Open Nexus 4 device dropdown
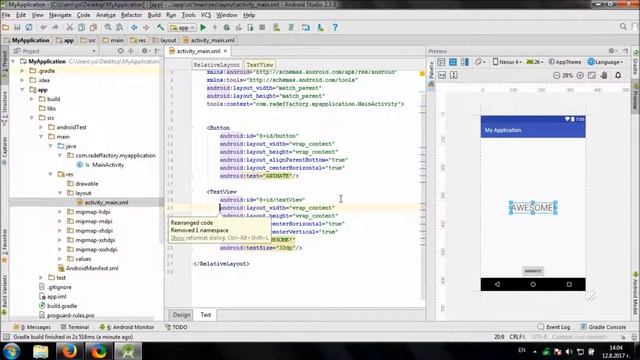The height and width of the screenshot is (360, 640). [x=507, y=62]
